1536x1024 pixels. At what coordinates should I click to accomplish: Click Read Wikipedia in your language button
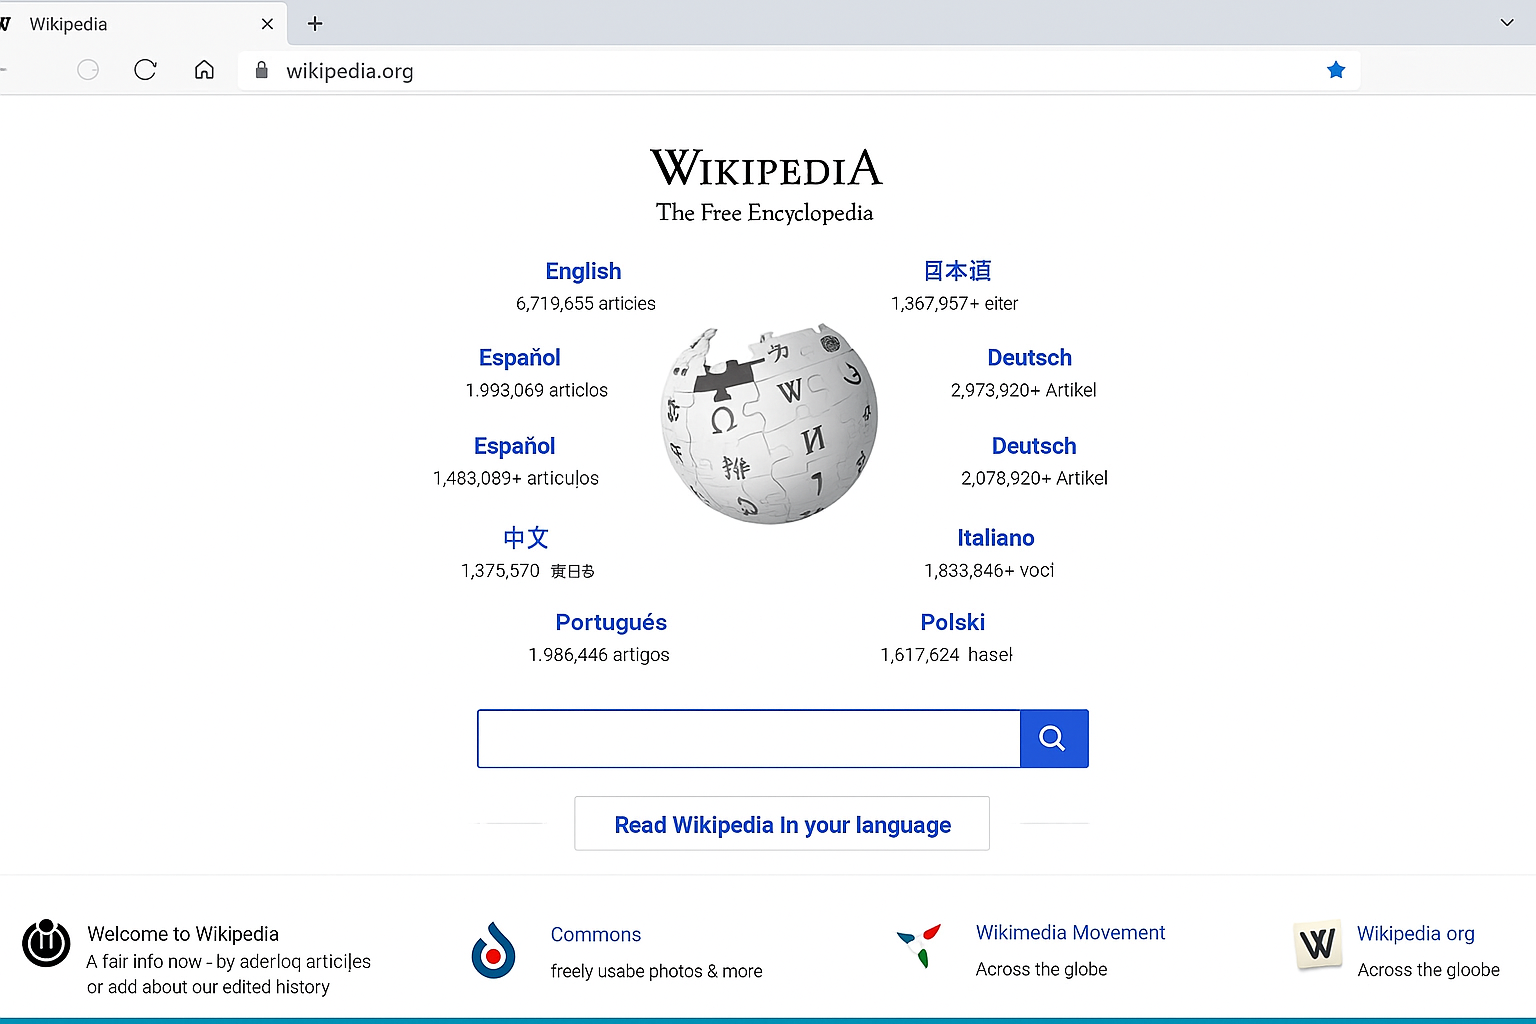[782, 824]
